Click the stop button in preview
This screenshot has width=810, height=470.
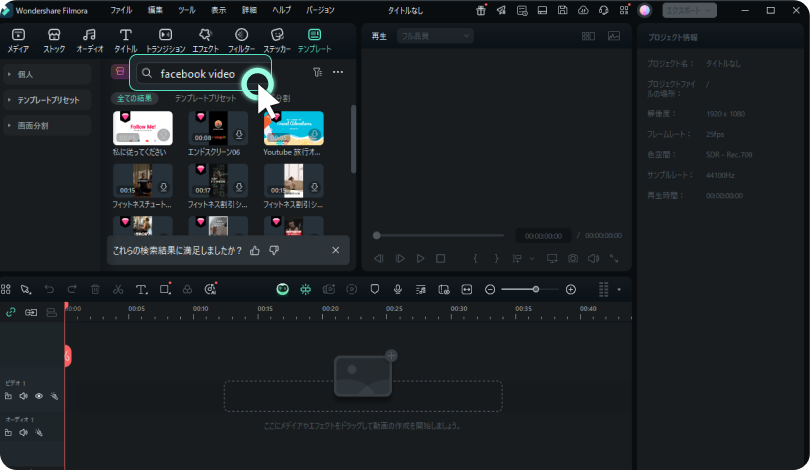click(x=441, y=258)
